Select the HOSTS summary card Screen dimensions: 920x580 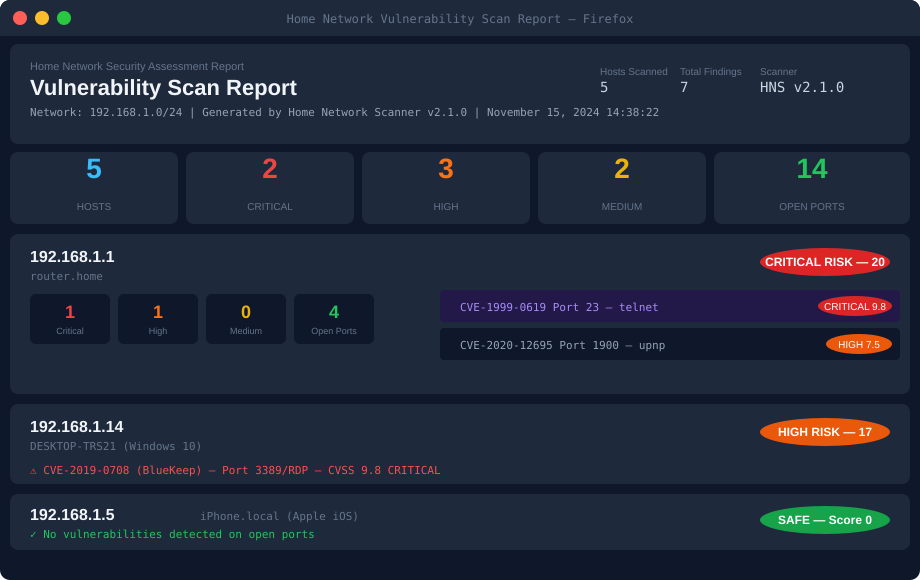click(x=94, y=188)
